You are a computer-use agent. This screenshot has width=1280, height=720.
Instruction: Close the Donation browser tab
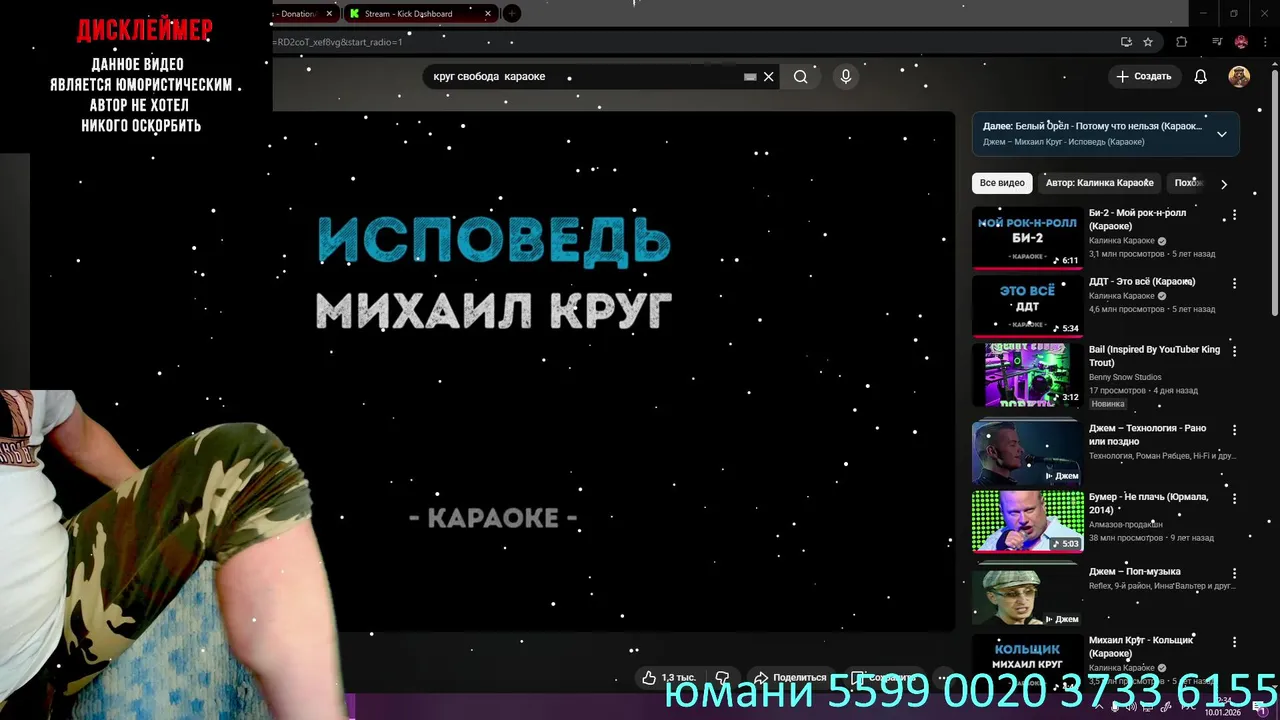(329, 14)
